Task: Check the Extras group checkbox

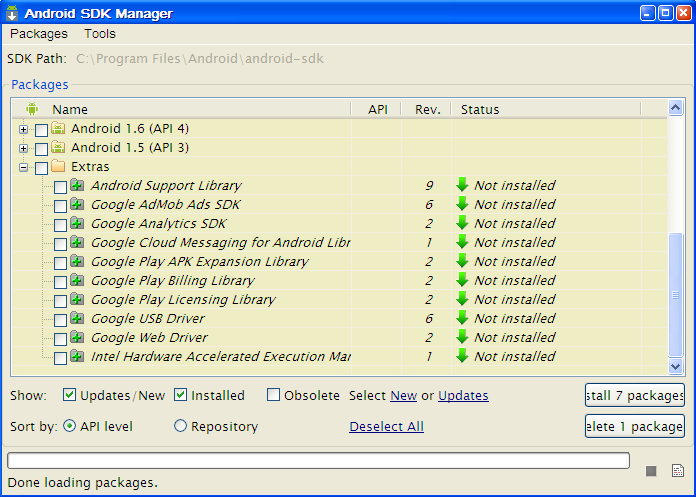Action: click(41, 168)
